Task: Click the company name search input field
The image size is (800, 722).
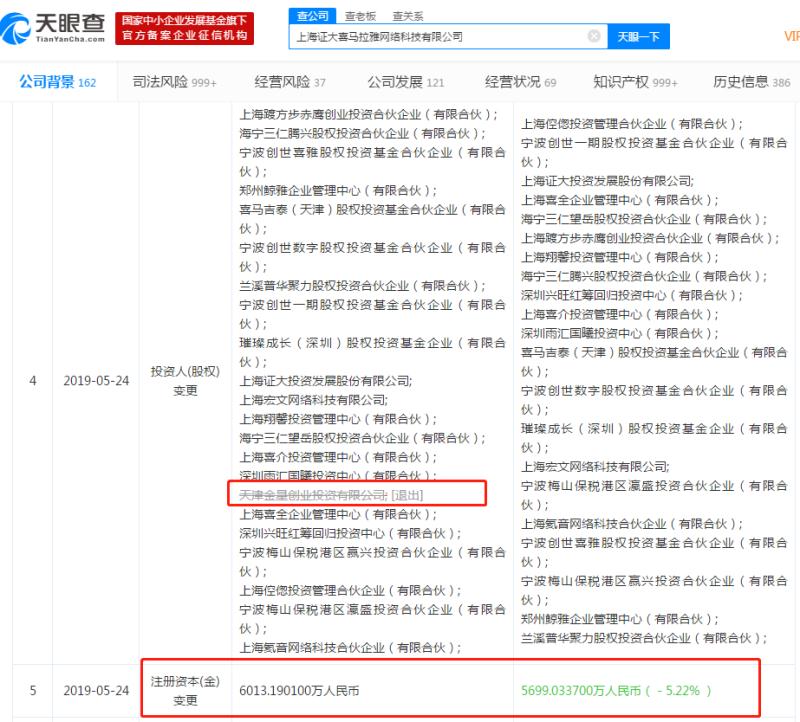Action: click(x=430, y=35)
